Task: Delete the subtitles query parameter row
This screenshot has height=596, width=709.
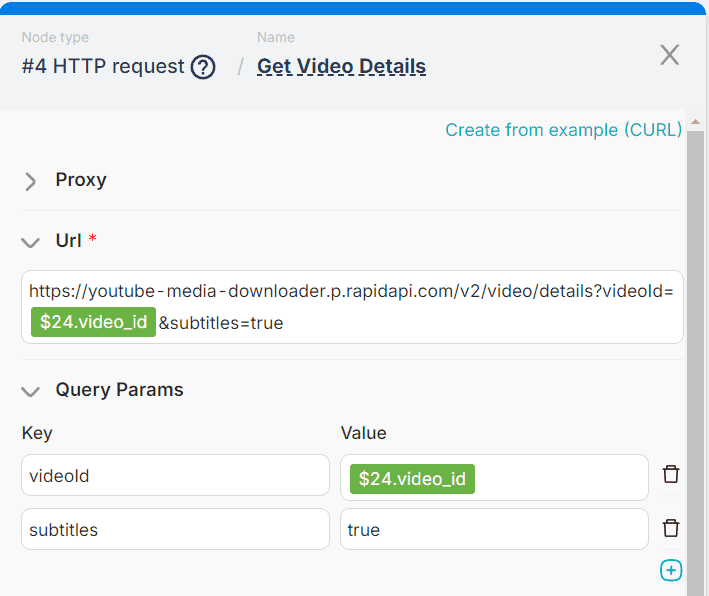Action: click(x=671, y=528)
